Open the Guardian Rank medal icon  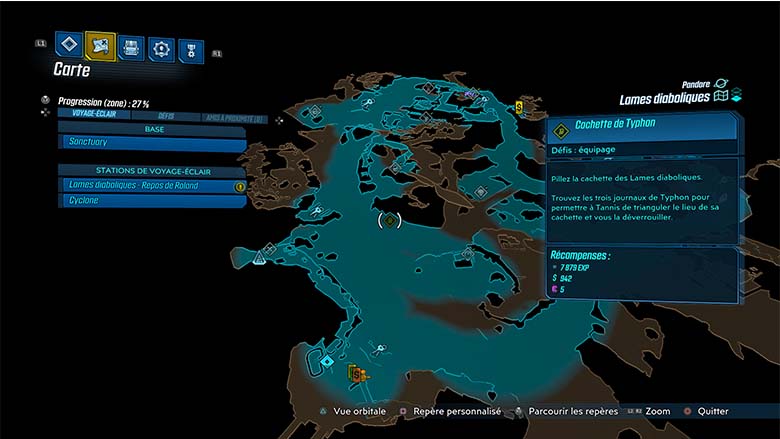(190, 50)
